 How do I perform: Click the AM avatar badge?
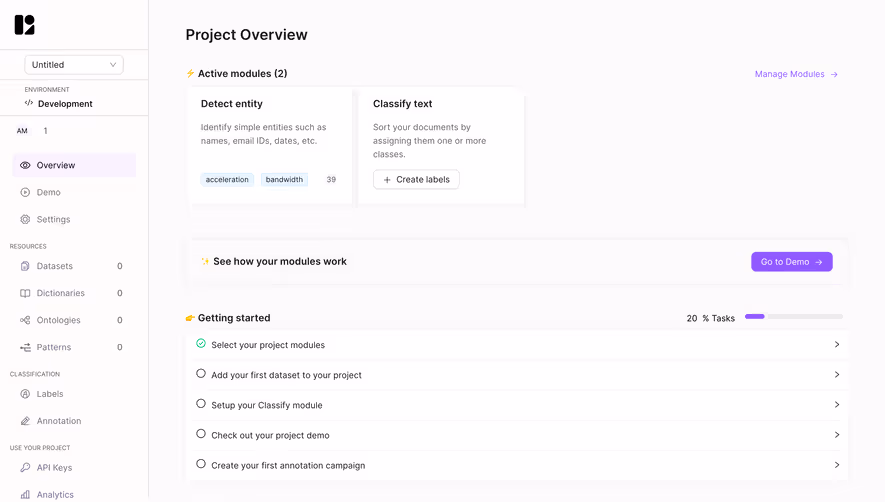tap(22, 131)
